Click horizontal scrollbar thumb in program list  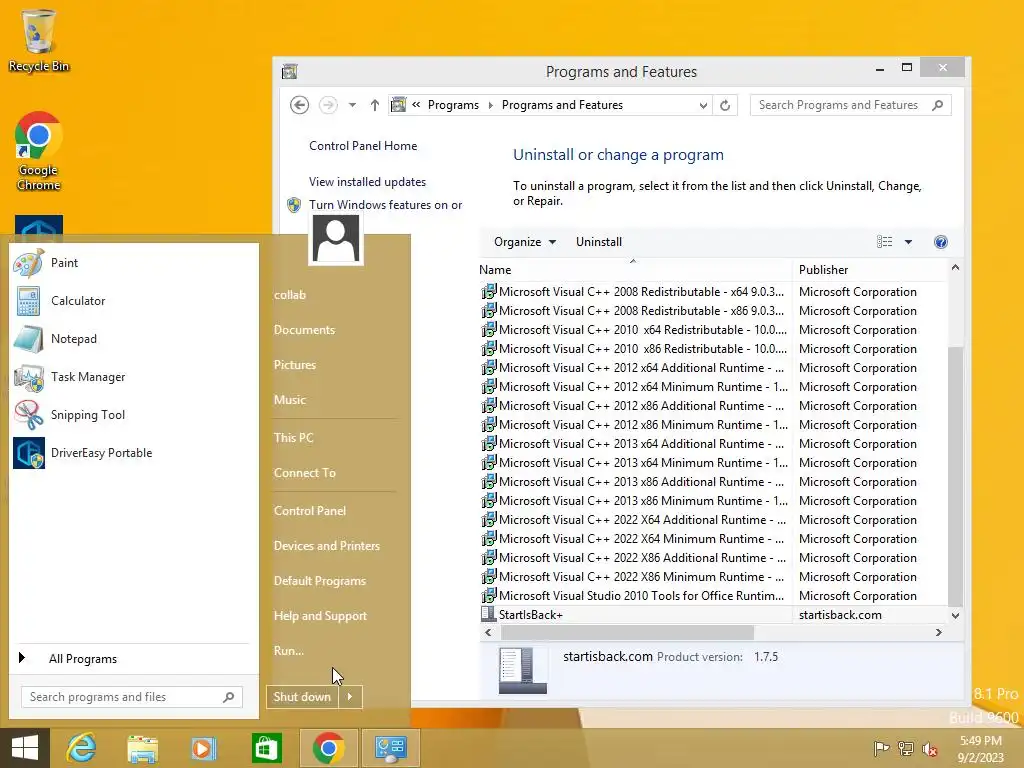[627, 633]
